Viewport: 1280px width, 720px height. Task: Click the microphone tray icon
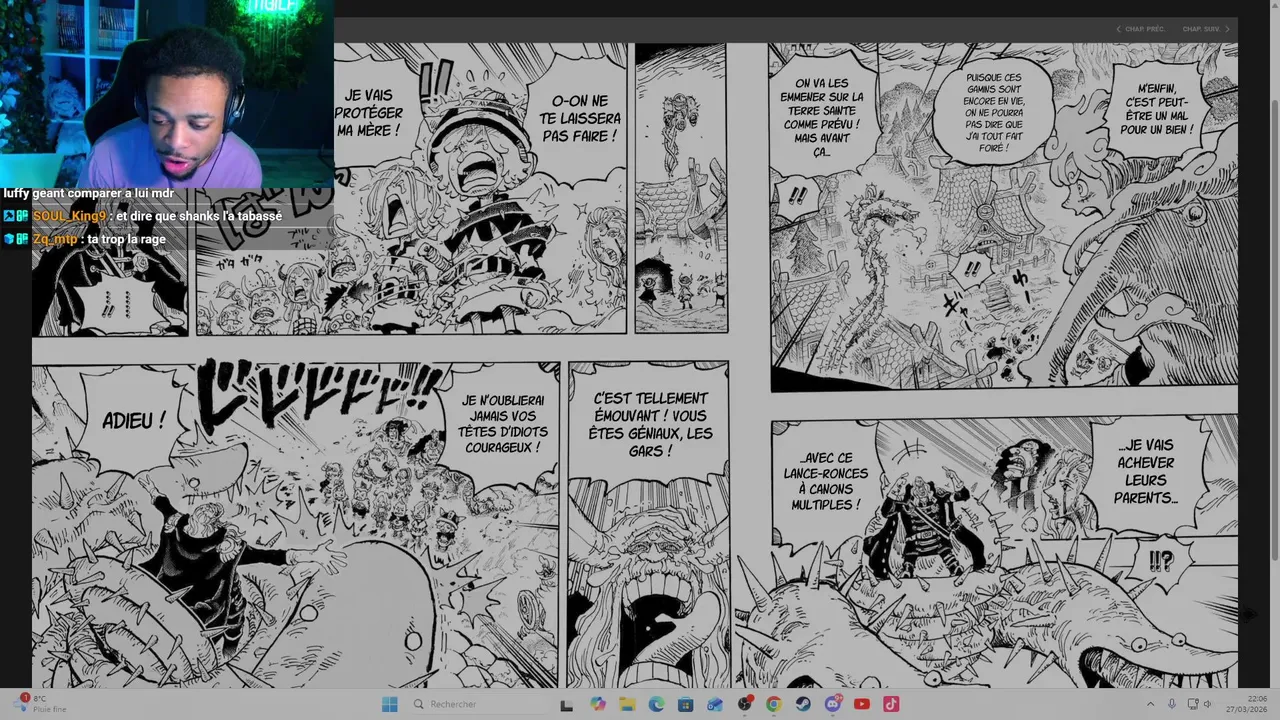point(1172,704)
